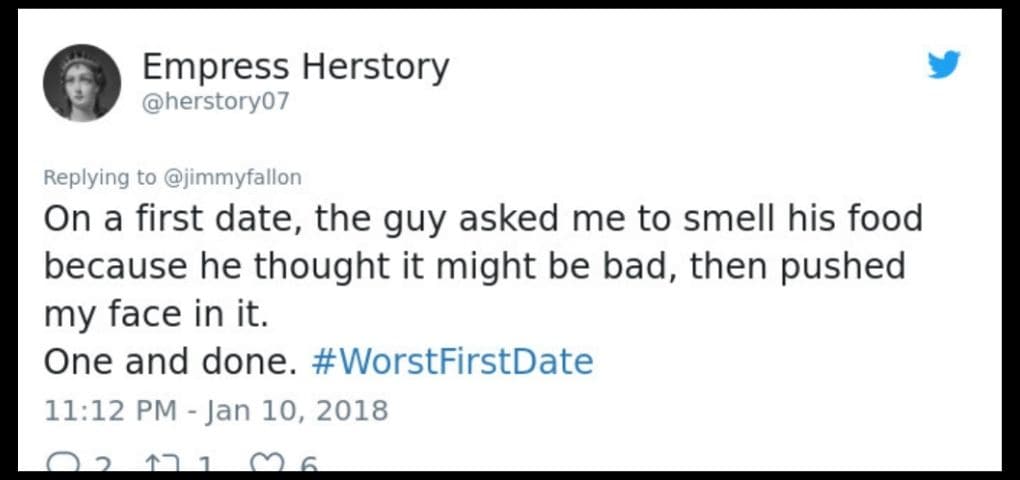1020x480 pixels.
Task: Click the #WorstFirstDate hashtag
Action: click(453, 361)
